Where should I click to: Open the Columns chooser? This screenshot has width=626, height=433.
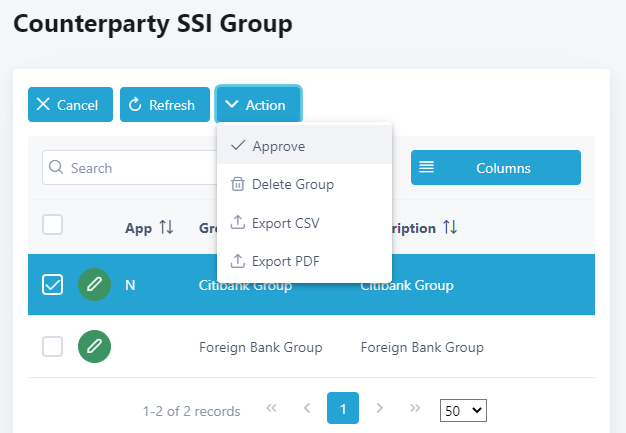(x=495, y=168)
